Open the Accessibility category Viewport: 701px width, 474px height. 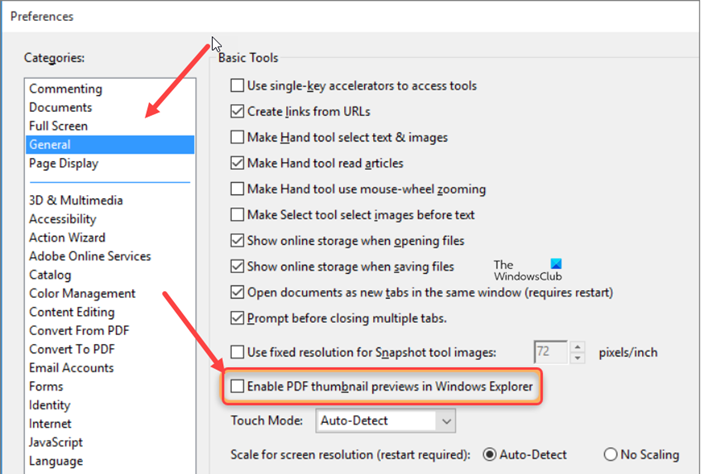point(62,219)
